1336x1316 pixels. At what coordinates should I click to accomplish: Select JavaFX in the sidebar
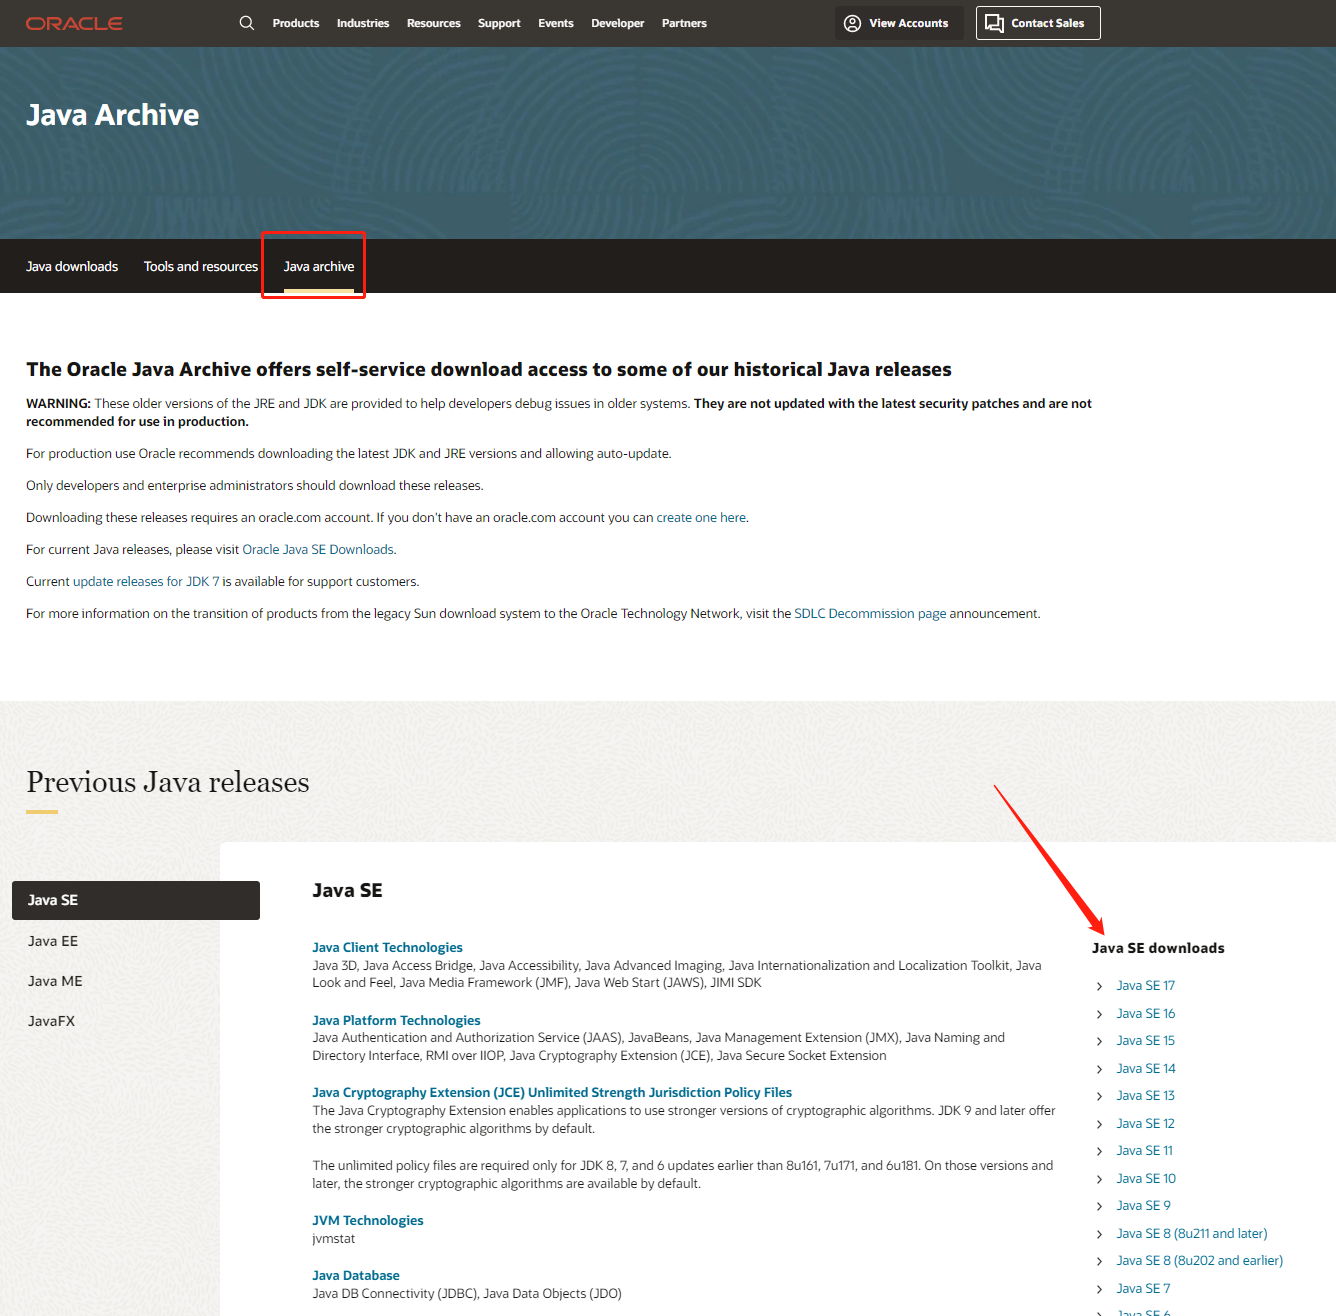(51, 1021)
